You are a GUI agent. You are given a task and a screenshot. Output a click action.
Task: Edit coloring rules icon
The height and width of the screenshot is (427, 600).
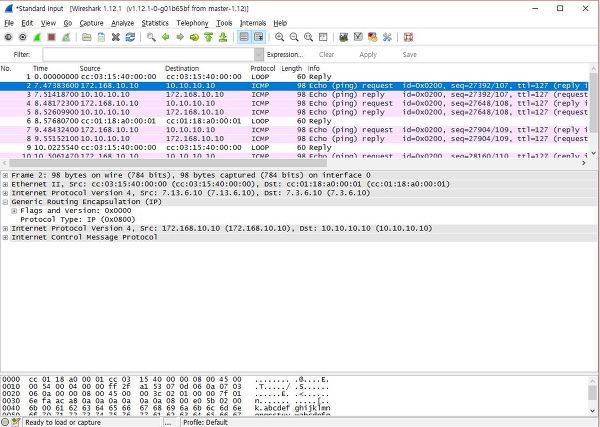373,37
